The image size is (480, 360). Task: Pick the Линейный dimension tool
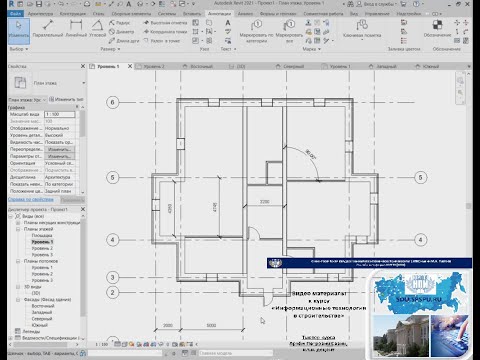point(76,28)
